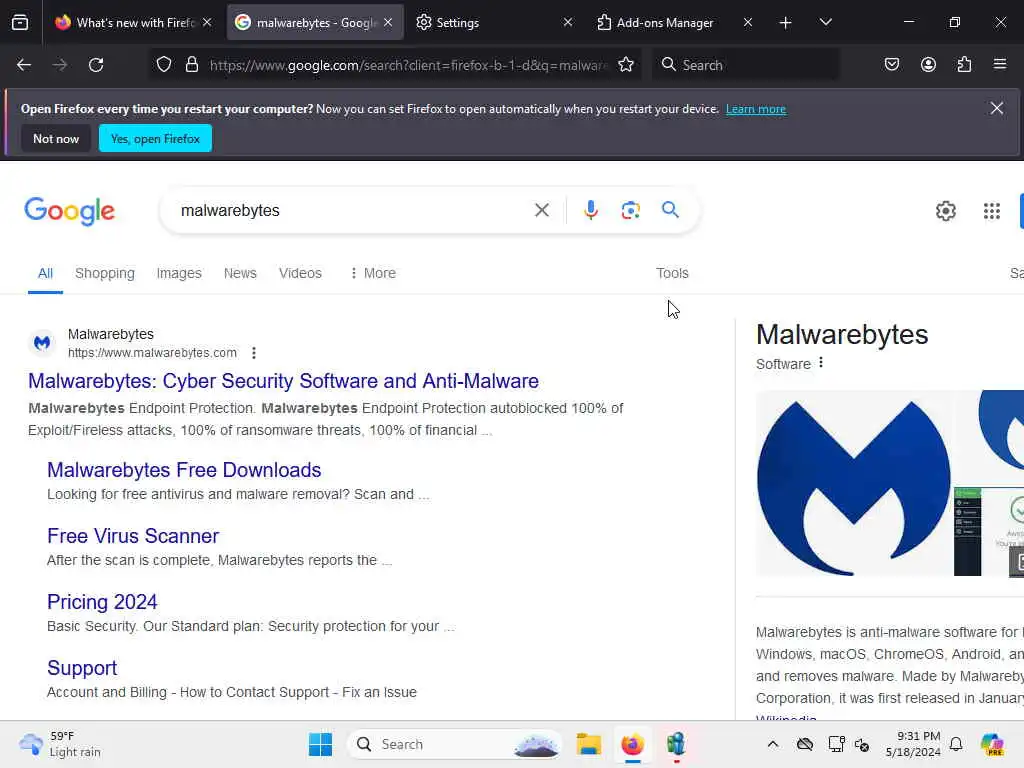Show hidden system tray icons
Image resolution: width=1024 pixels, height=768 pixels.
[773, 744]
